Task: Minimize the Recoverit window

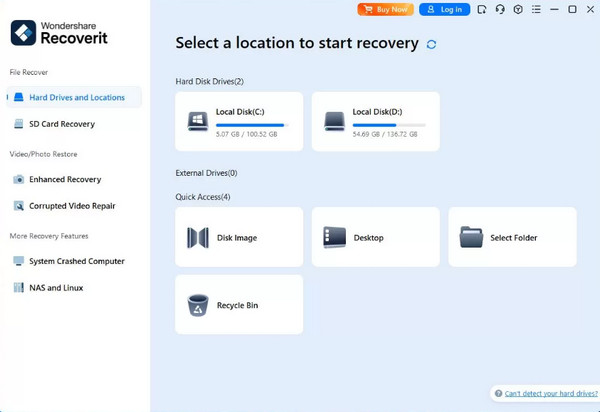Action: click(x=554, y=9)
